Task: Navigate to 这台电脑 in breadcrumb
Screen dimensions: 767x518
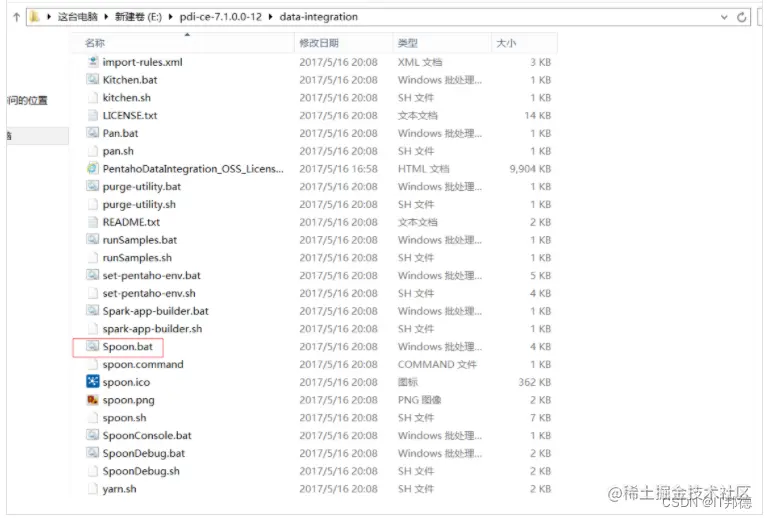Action: pyautogui.click(x=78, y=17)
